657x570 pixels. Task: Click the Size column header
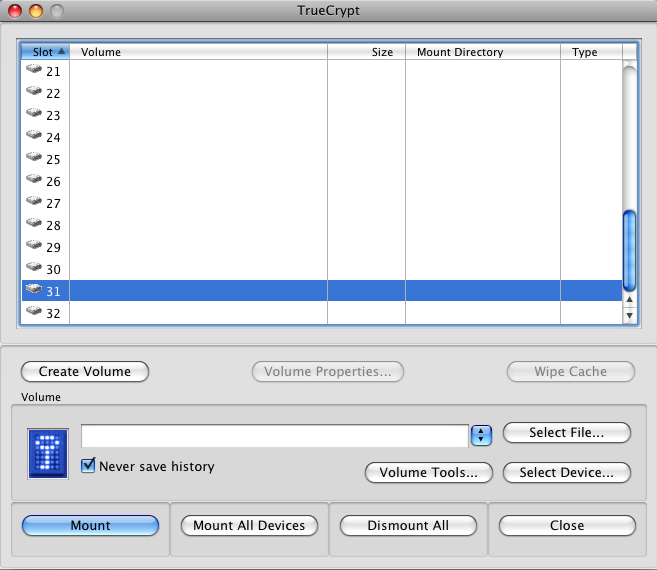tap(367, 52)
